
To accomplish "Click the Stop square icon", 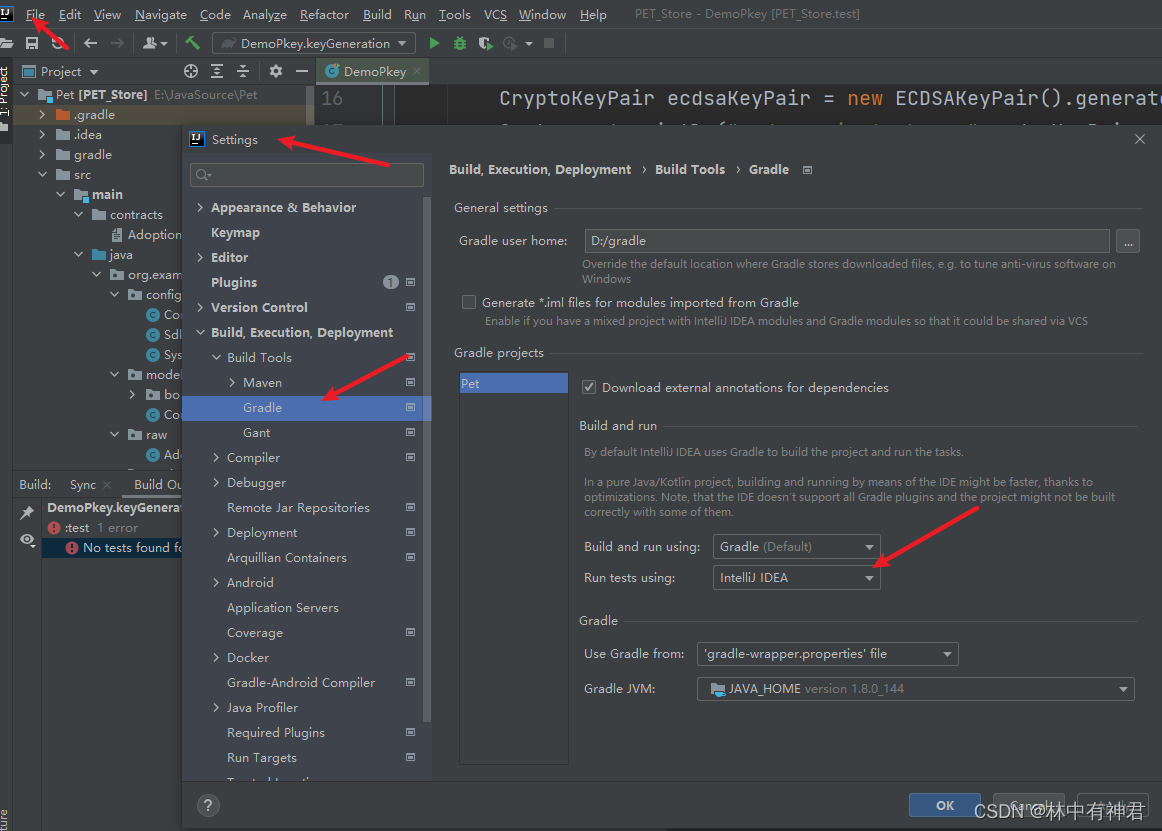I will pyautogui.click(x=549, y=43).
